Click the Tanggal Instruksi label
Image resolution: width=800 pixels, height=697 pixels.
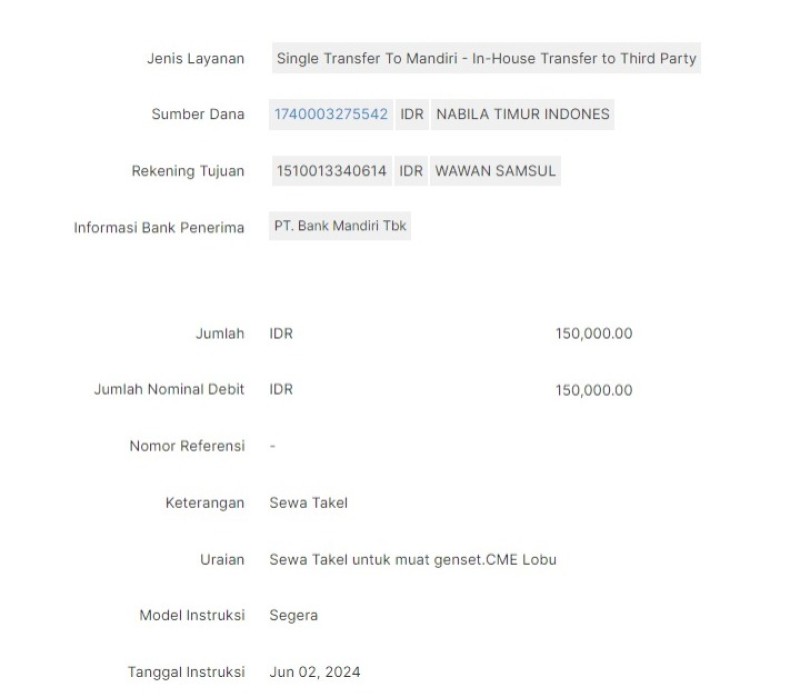186,672
